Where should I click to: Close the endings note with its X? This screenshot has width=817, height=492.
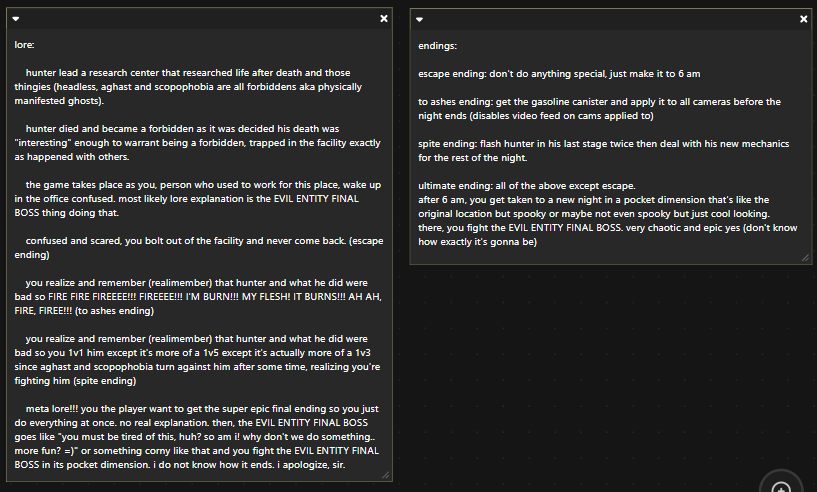[x=804, y=19]
